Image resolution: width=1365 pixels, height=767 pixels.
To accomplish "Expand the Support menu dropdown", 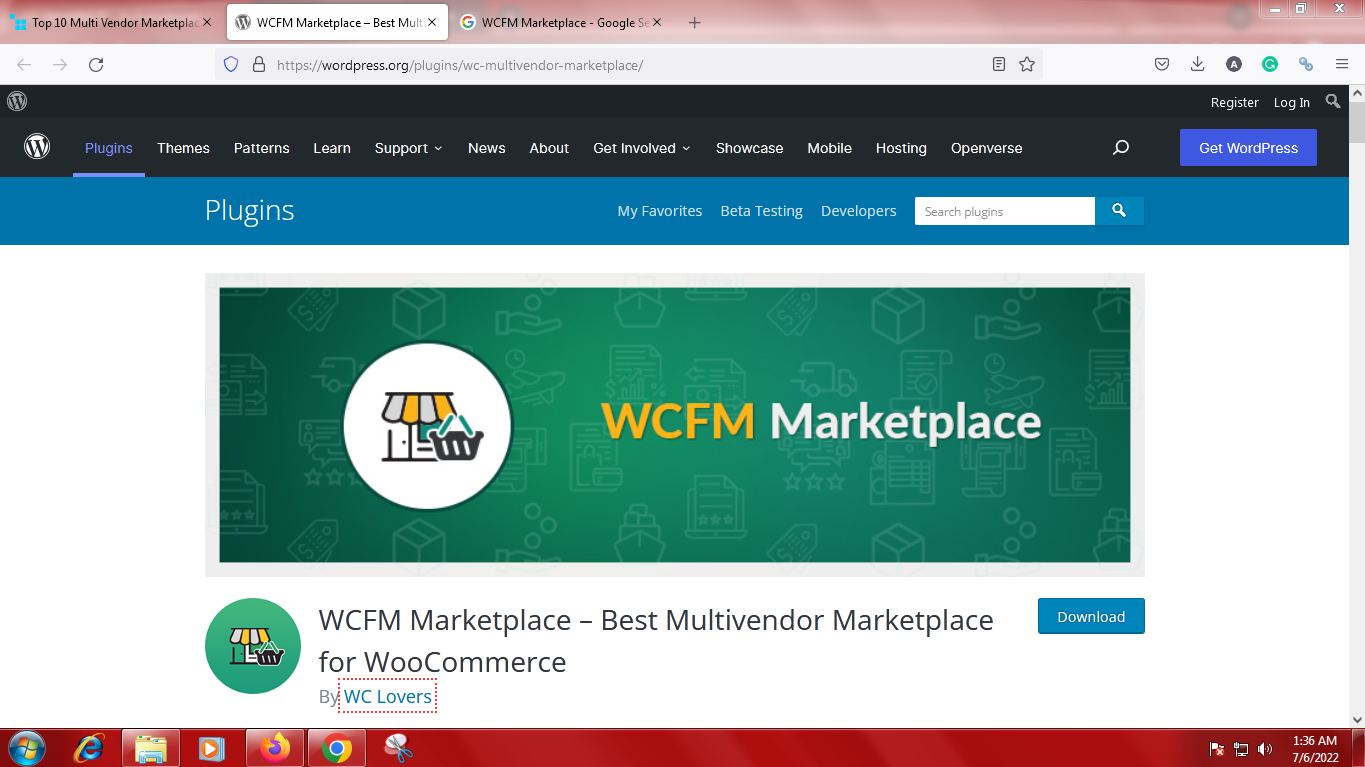I will pyautogui.click(x=408, y=148).
